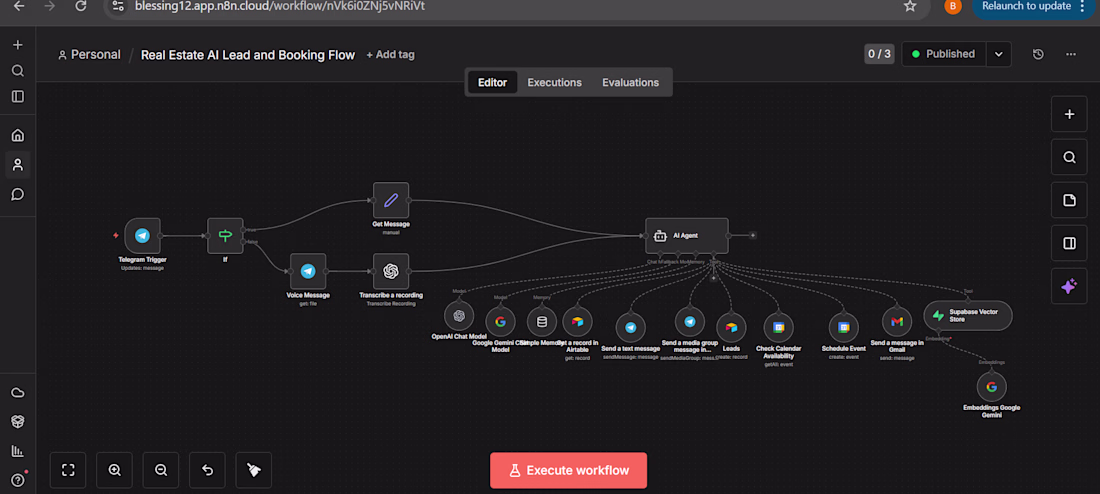This screenshot has height=494, width=1100.
Task: Select the Get a record in Airtable node
Action: point(577,321)
